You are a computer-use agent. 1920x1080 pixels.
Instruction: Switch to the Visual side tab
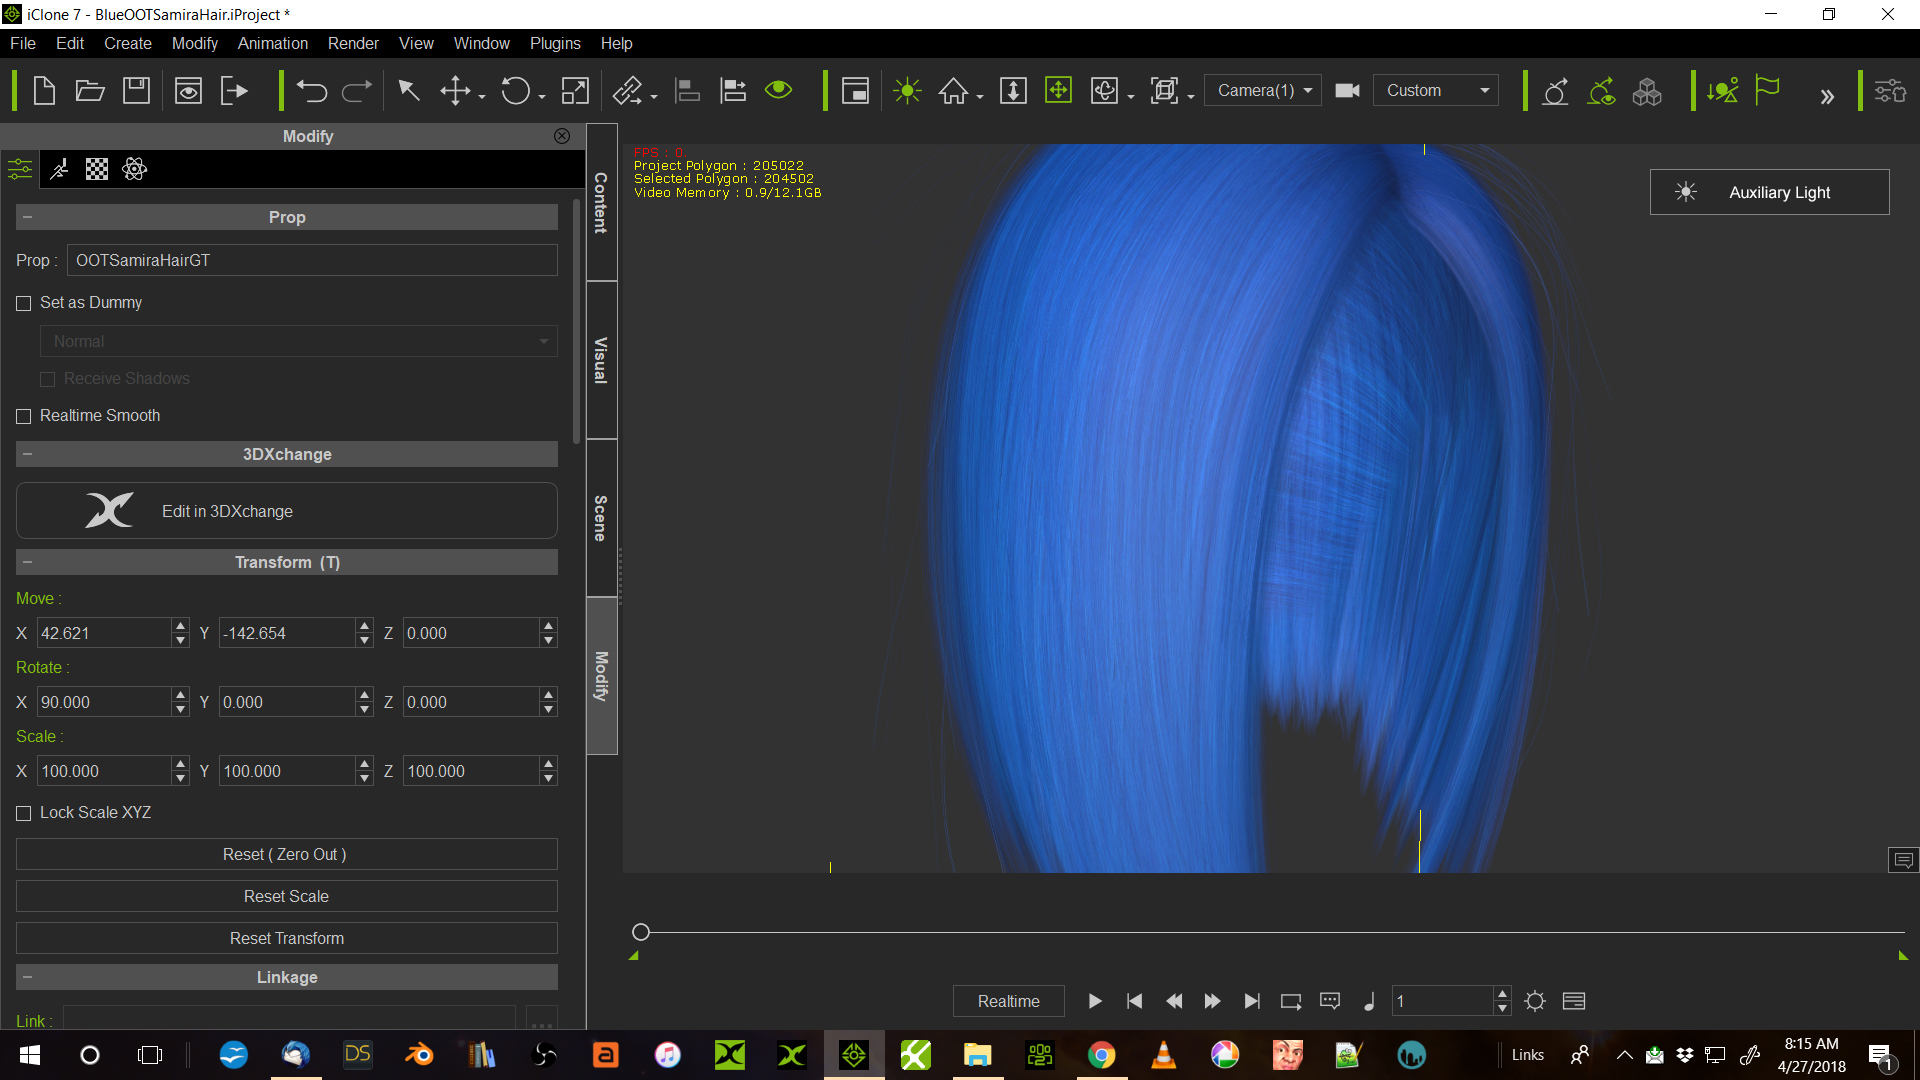(601, 360)
